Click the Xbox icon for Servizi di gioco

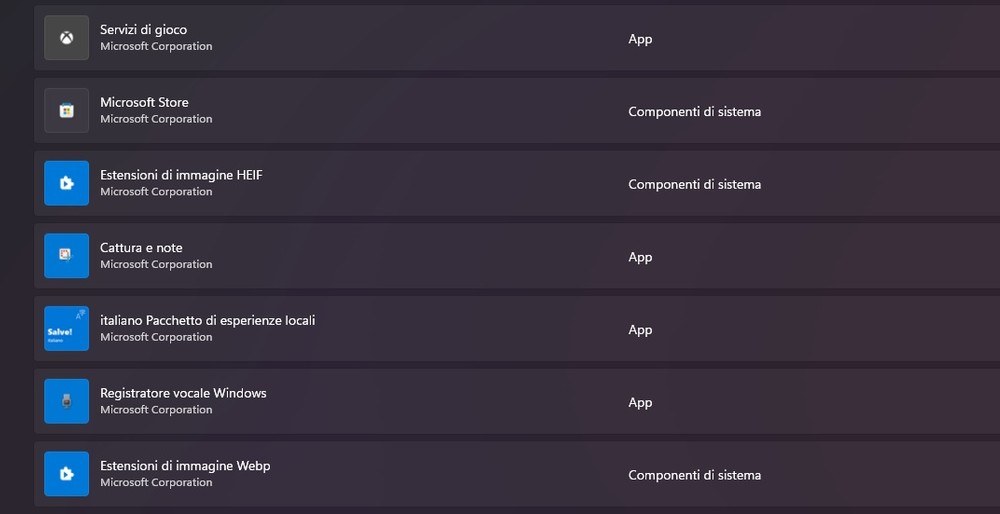pos(66,38)
